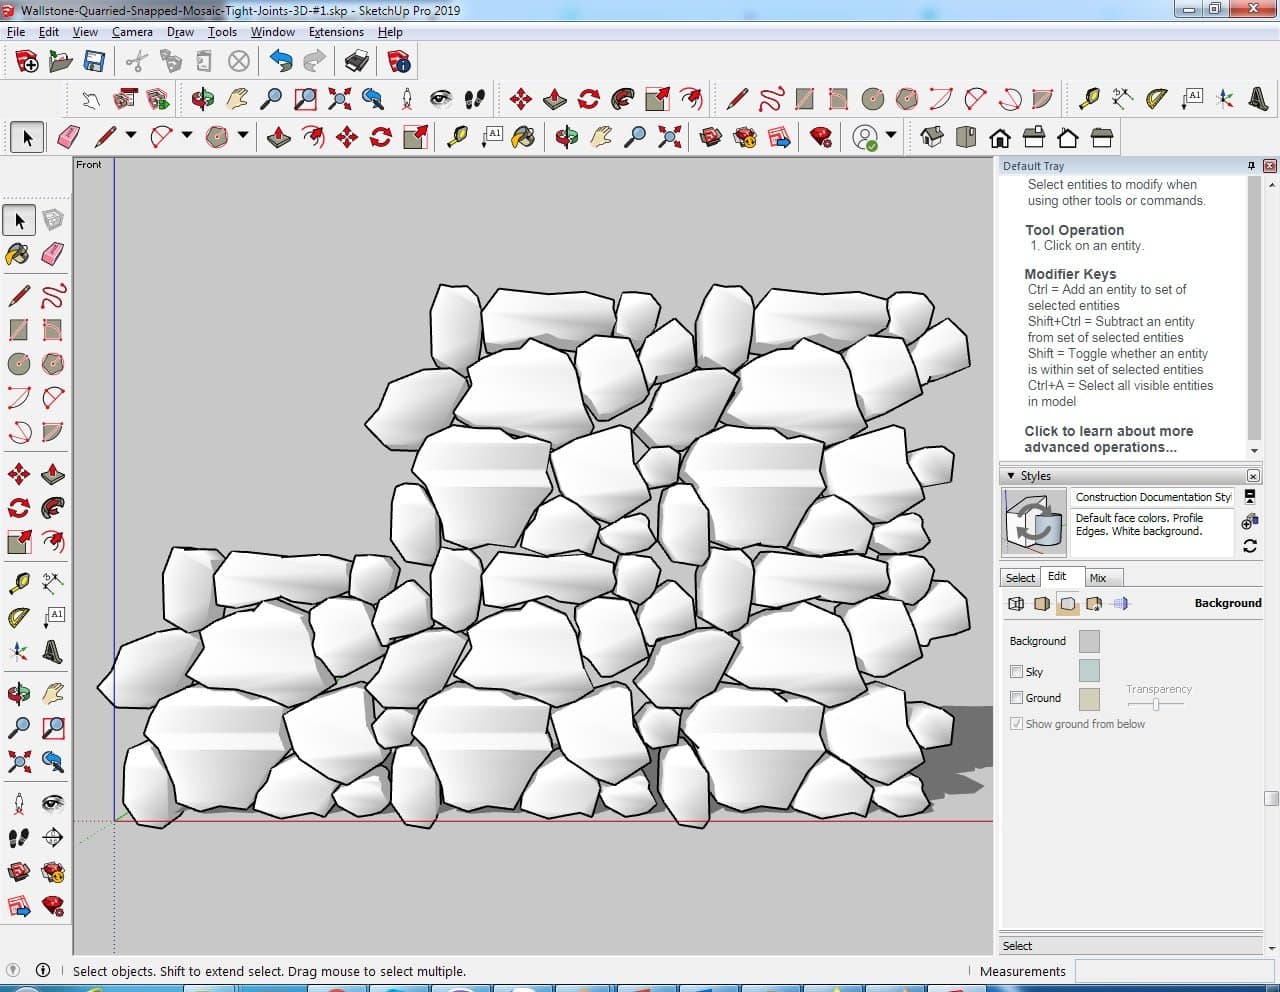
Task: Select the Eraser tool in top toolbar
Action: tap(69, 137)
